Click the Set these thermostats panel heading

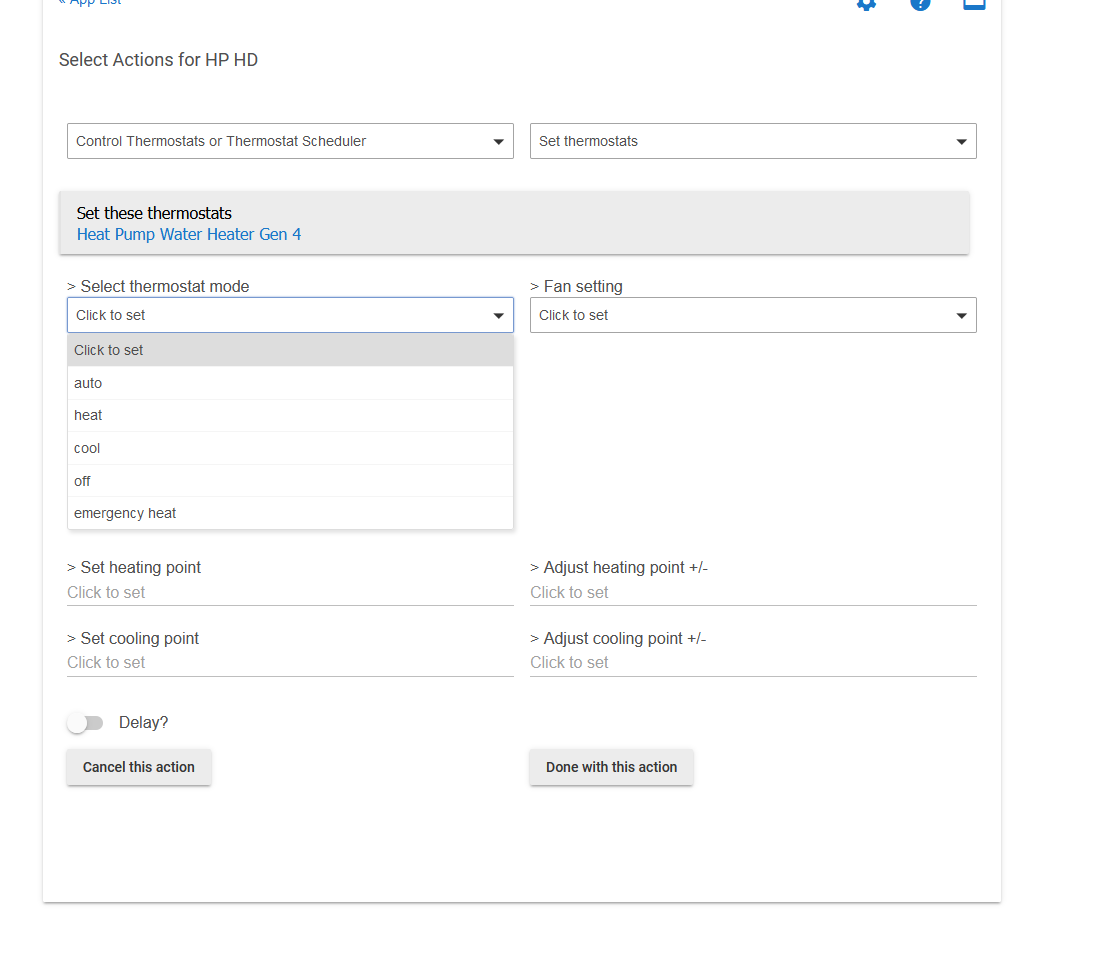pos(154,213)
